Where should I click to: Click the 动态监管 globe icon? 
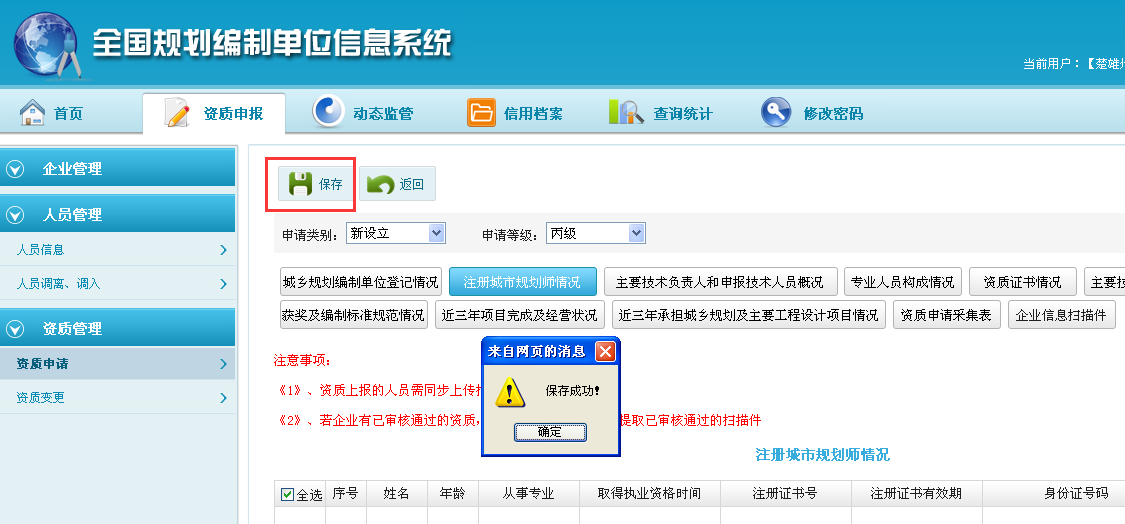point(328,112)
